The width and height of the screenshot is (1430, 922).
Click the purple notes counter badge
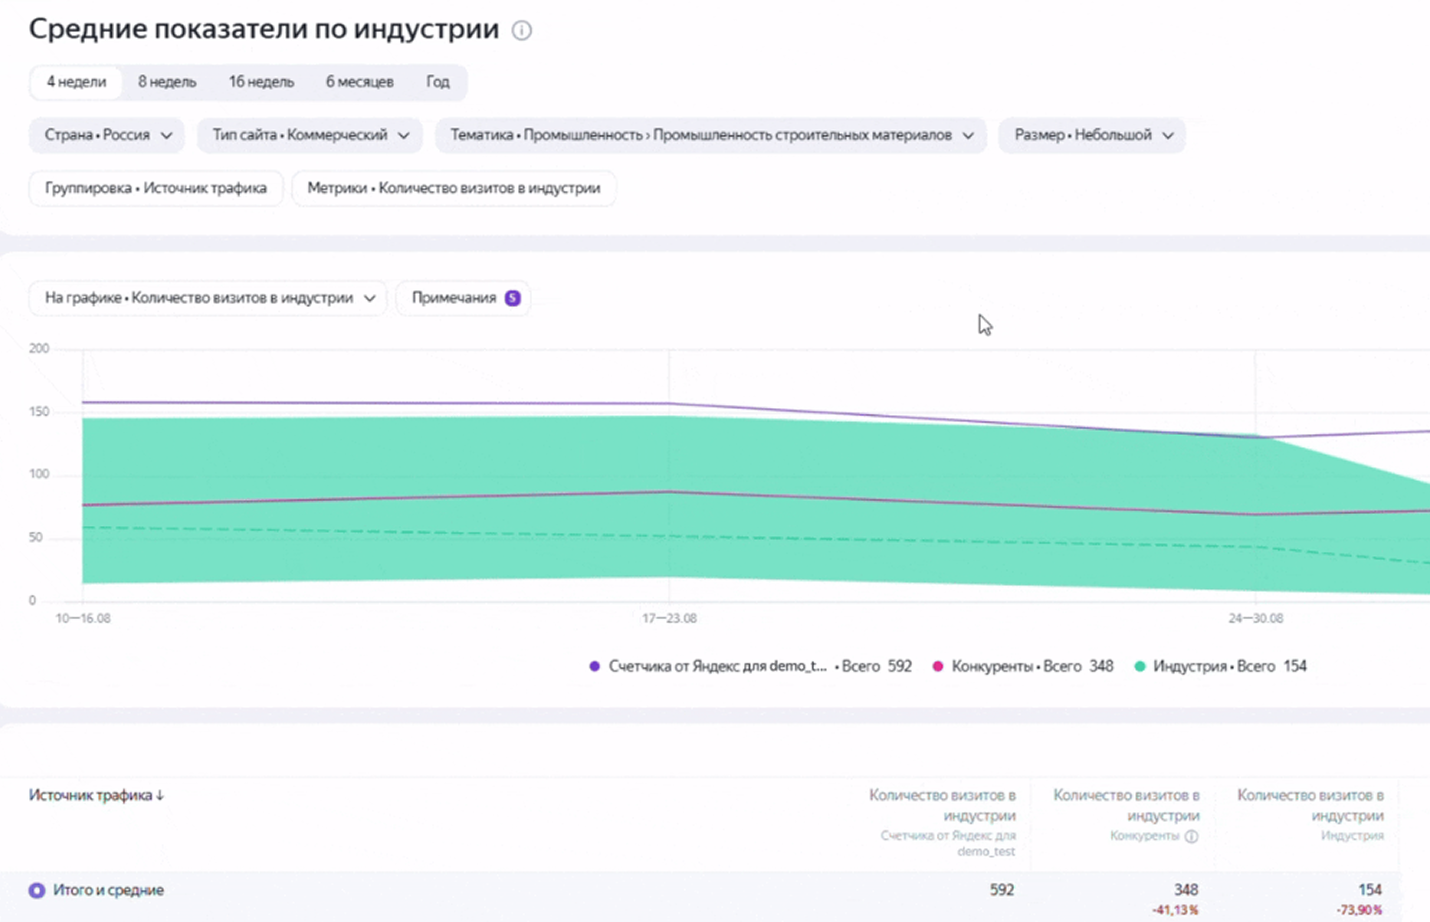pos(512,298)
